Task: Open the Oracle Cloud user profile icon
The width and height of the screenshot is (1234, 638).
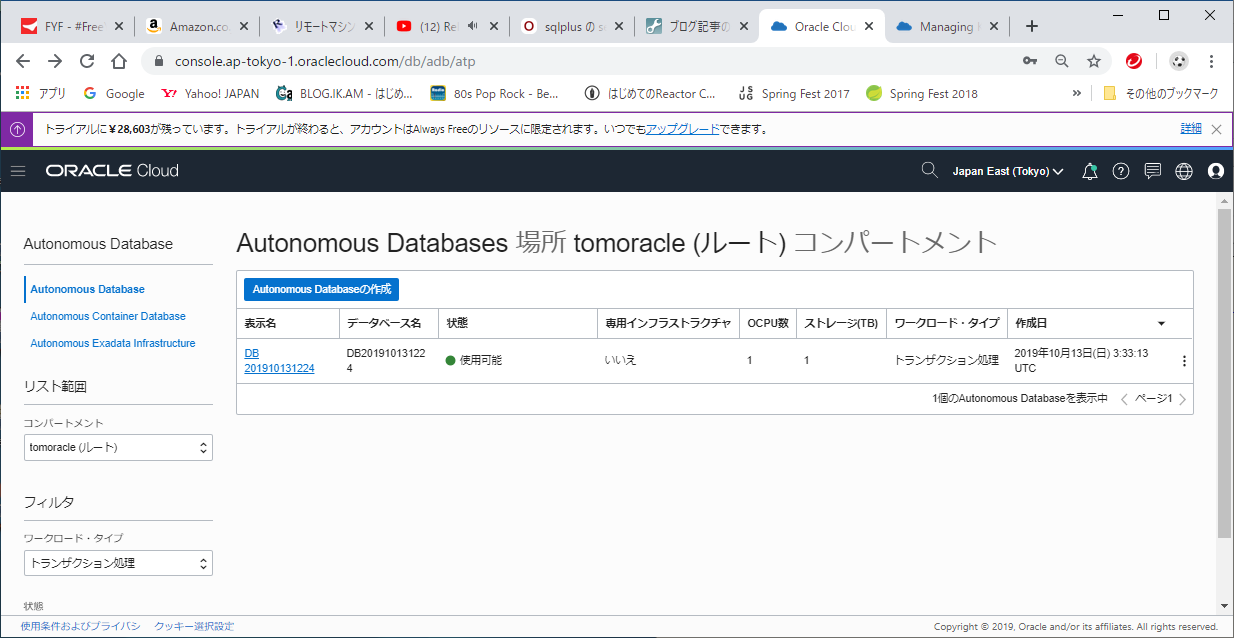Action: click(x=1216, y=171)
